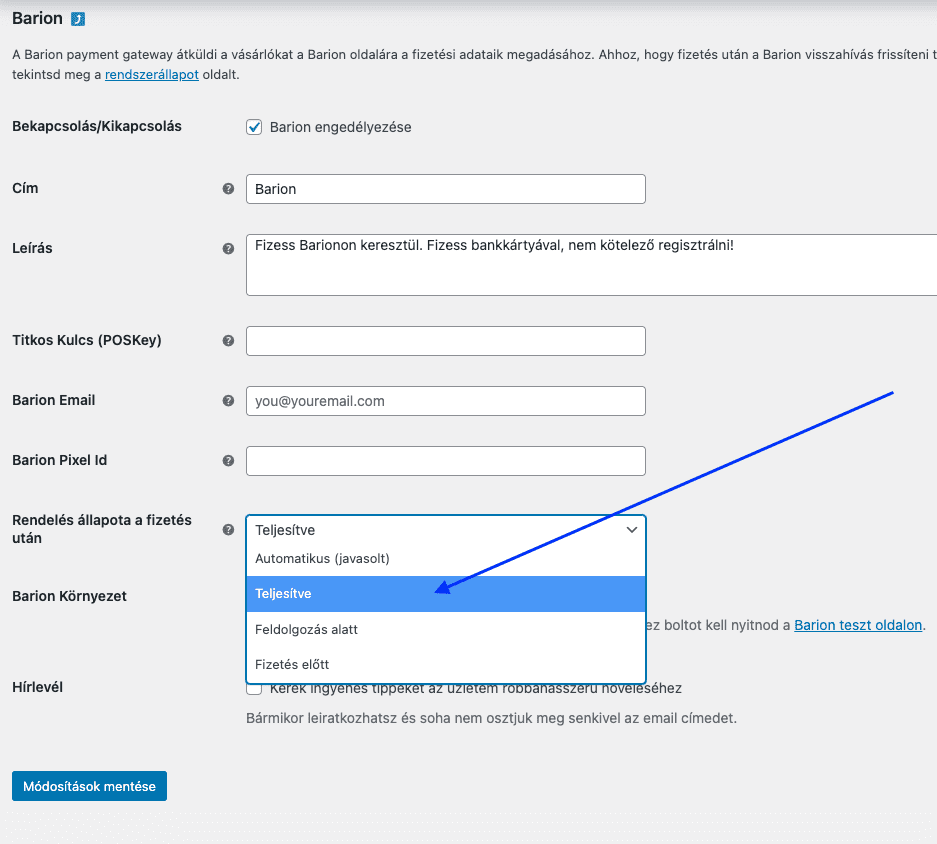Save changes with Módosítások mentése
The image size is (937, 844).
[90, 786]
